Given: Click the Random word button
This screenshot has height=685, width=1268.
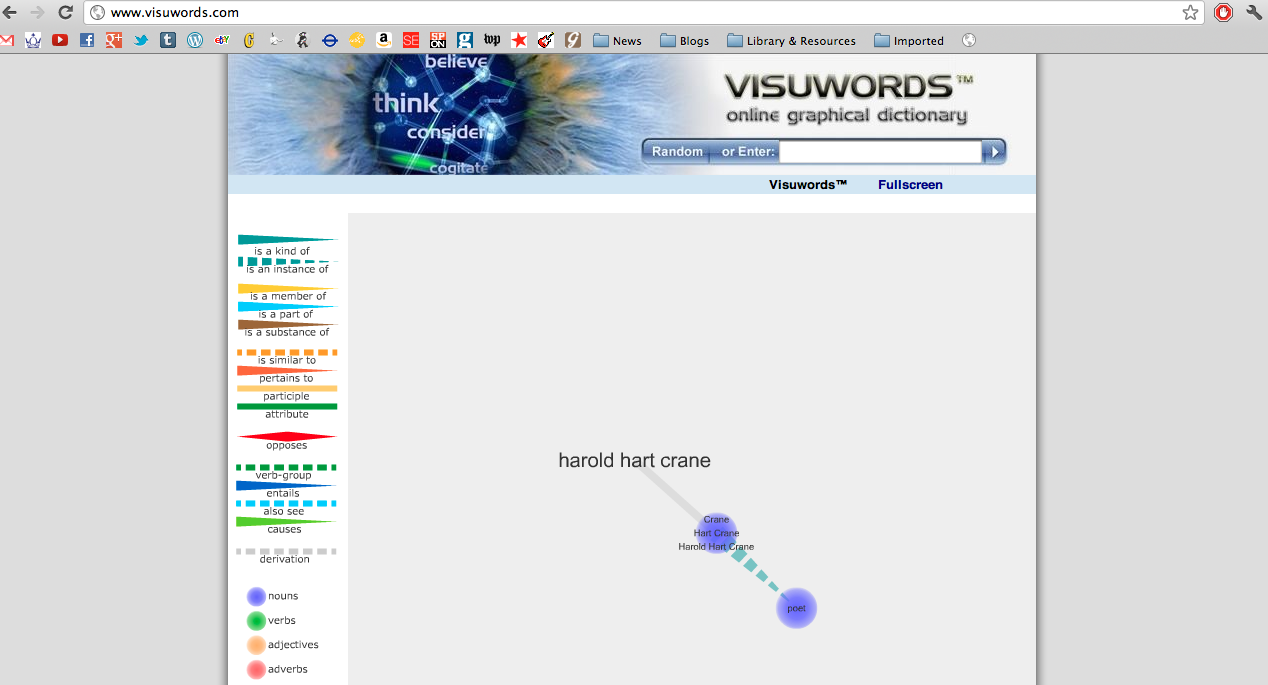Looking at the screenshot, I should pyautogui.click(x=678, y=151).
